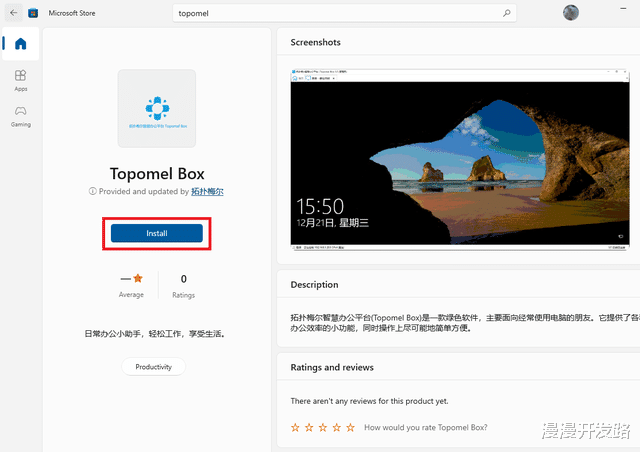
Task: Click the Microsoft Store logo icon
Action: coord(33,13)
